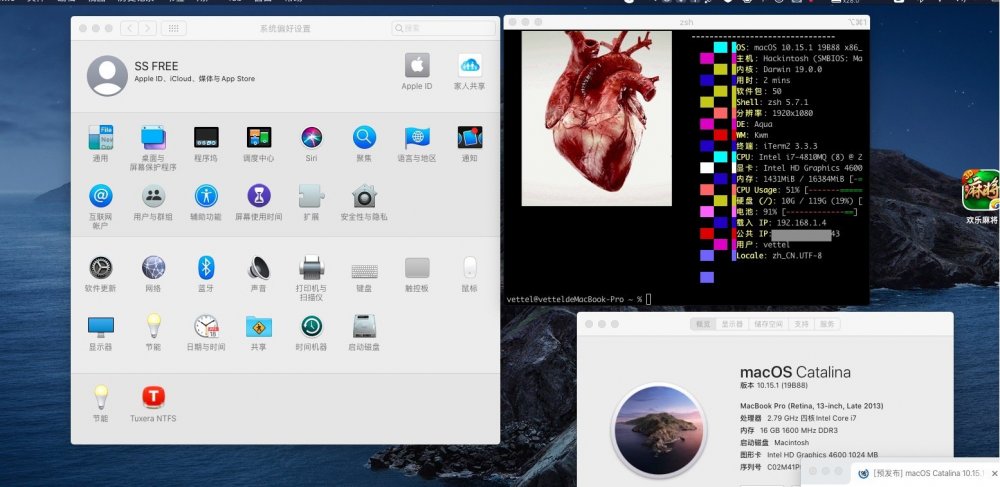The width and height of the screenshot is (1000, 487).
Task: Open the 蓝牙 (Bluetooth) pane
Action: tap(206, 268)
